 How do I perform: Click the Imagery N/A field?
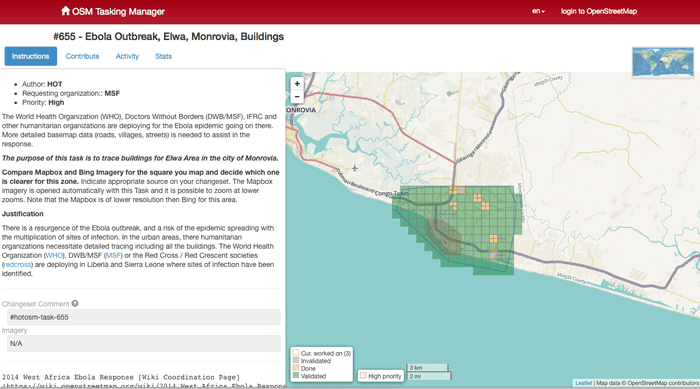[144, 343]
